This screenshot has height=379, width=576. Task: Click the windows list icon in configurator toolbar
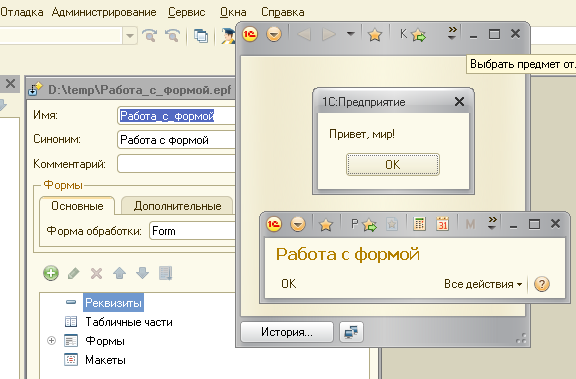coord(201,36)
